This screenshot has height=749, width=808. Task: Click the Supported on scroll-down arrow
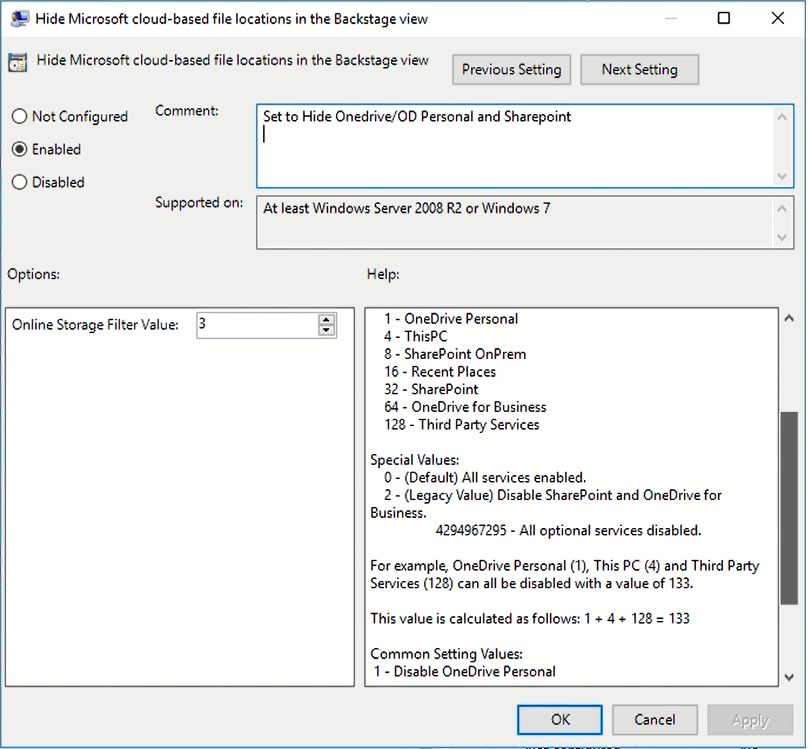(781, 238)
